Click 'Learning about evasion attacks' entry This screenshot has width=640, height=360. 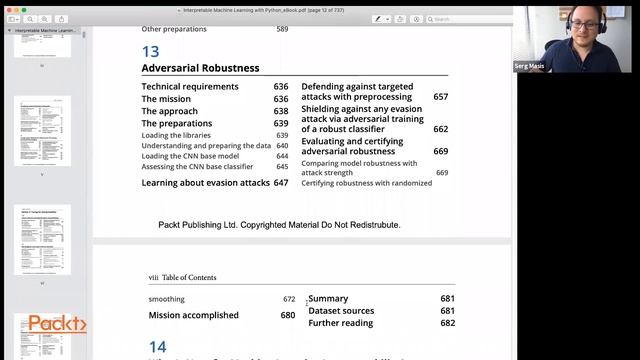coord(205,183)
